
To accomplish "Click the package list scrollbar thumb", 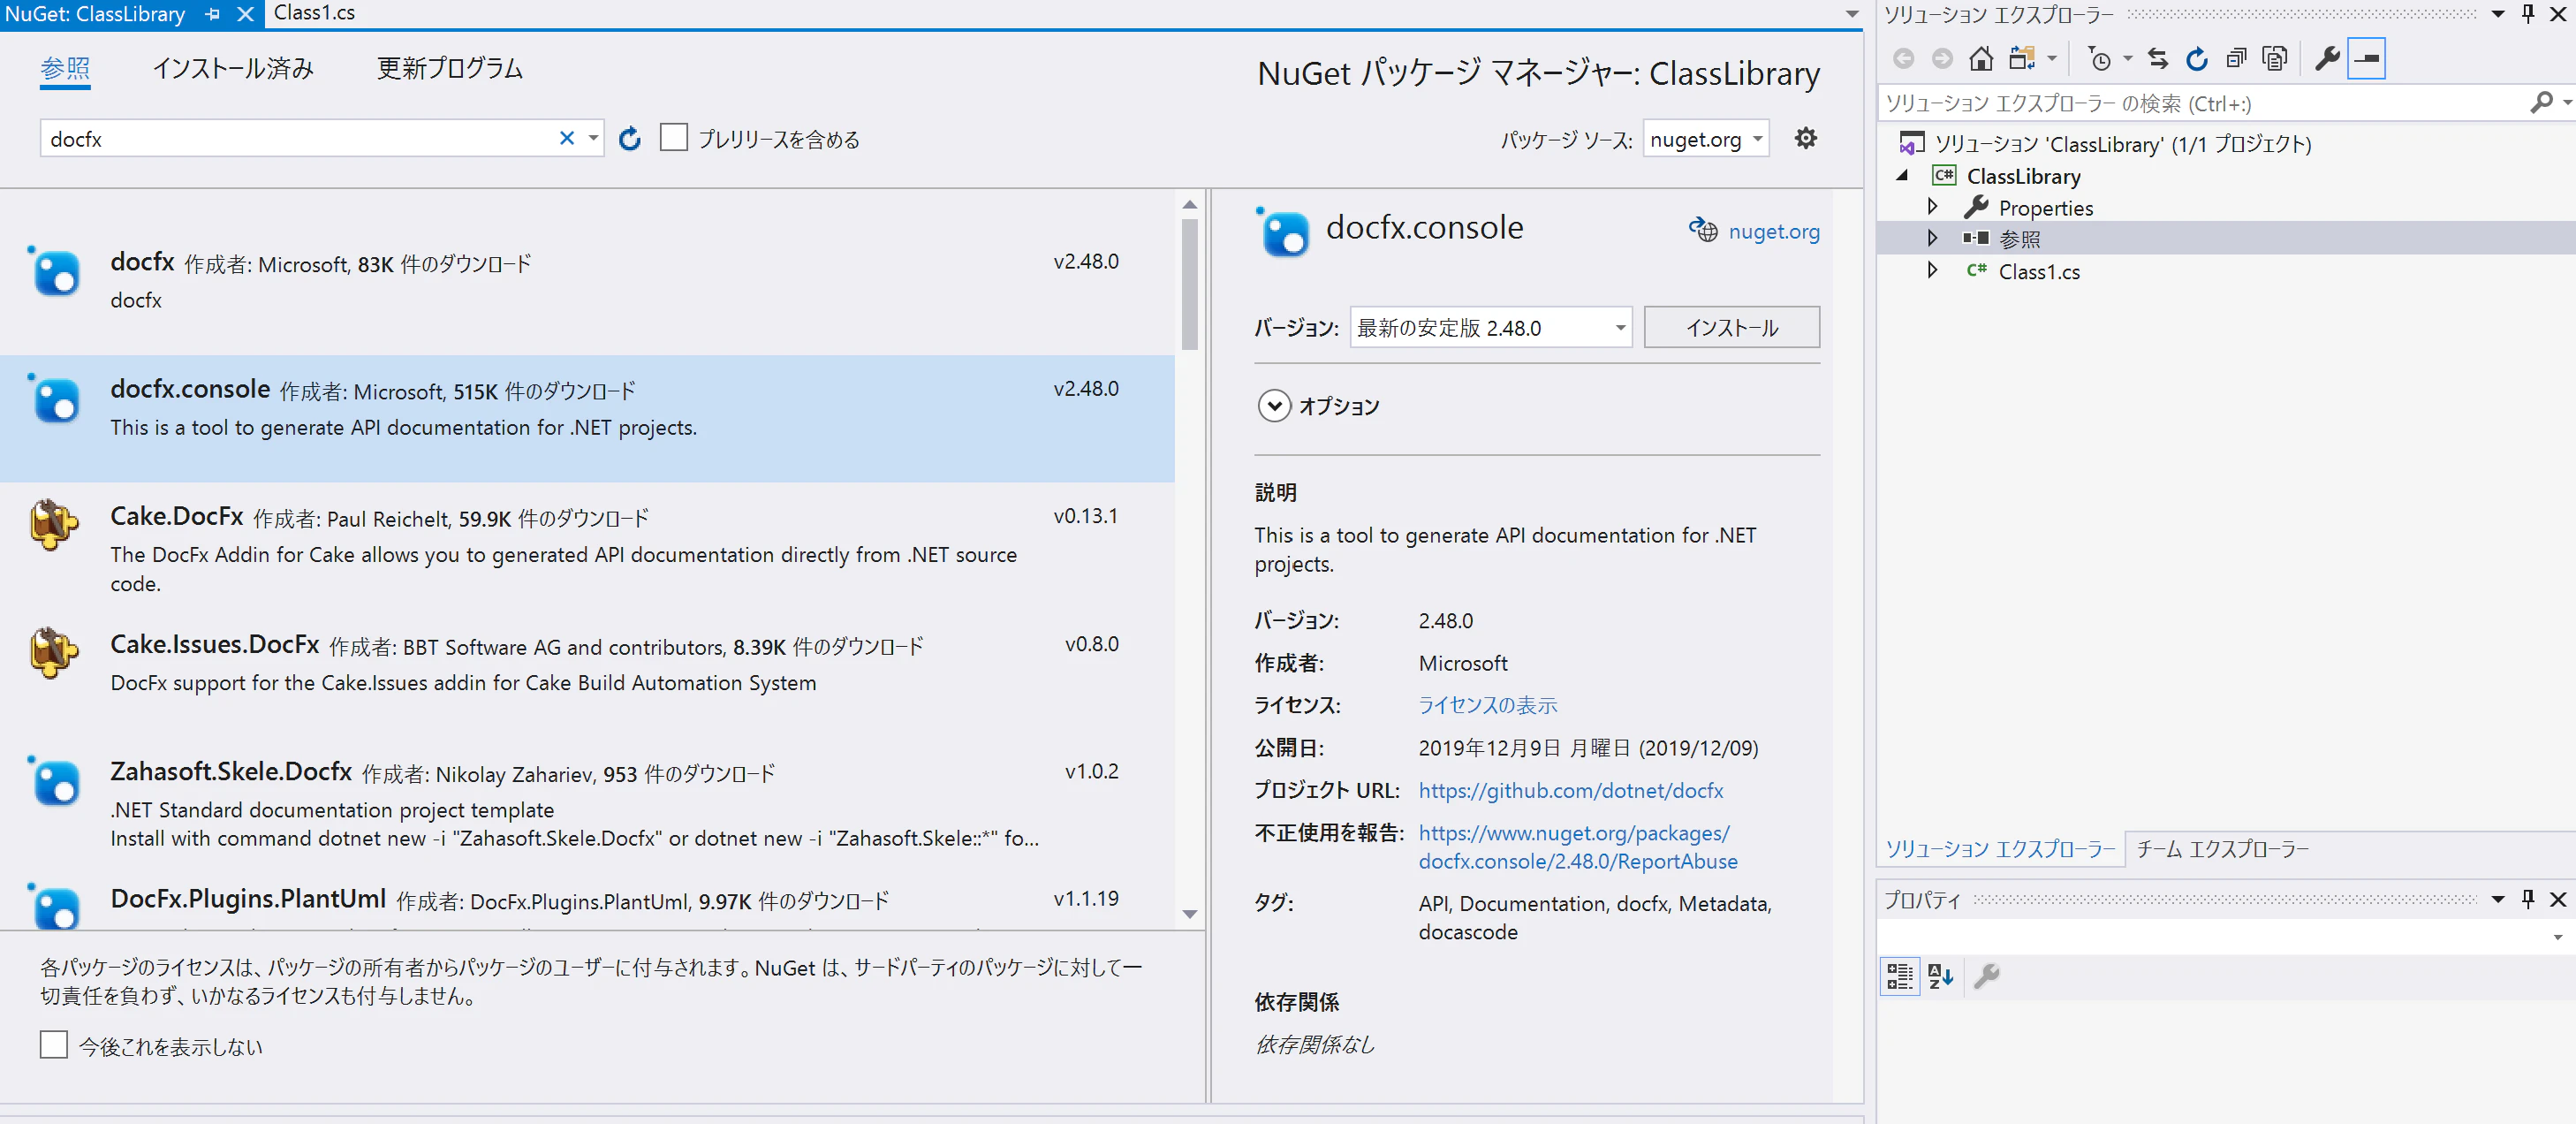I will [x=1189, y=284].
